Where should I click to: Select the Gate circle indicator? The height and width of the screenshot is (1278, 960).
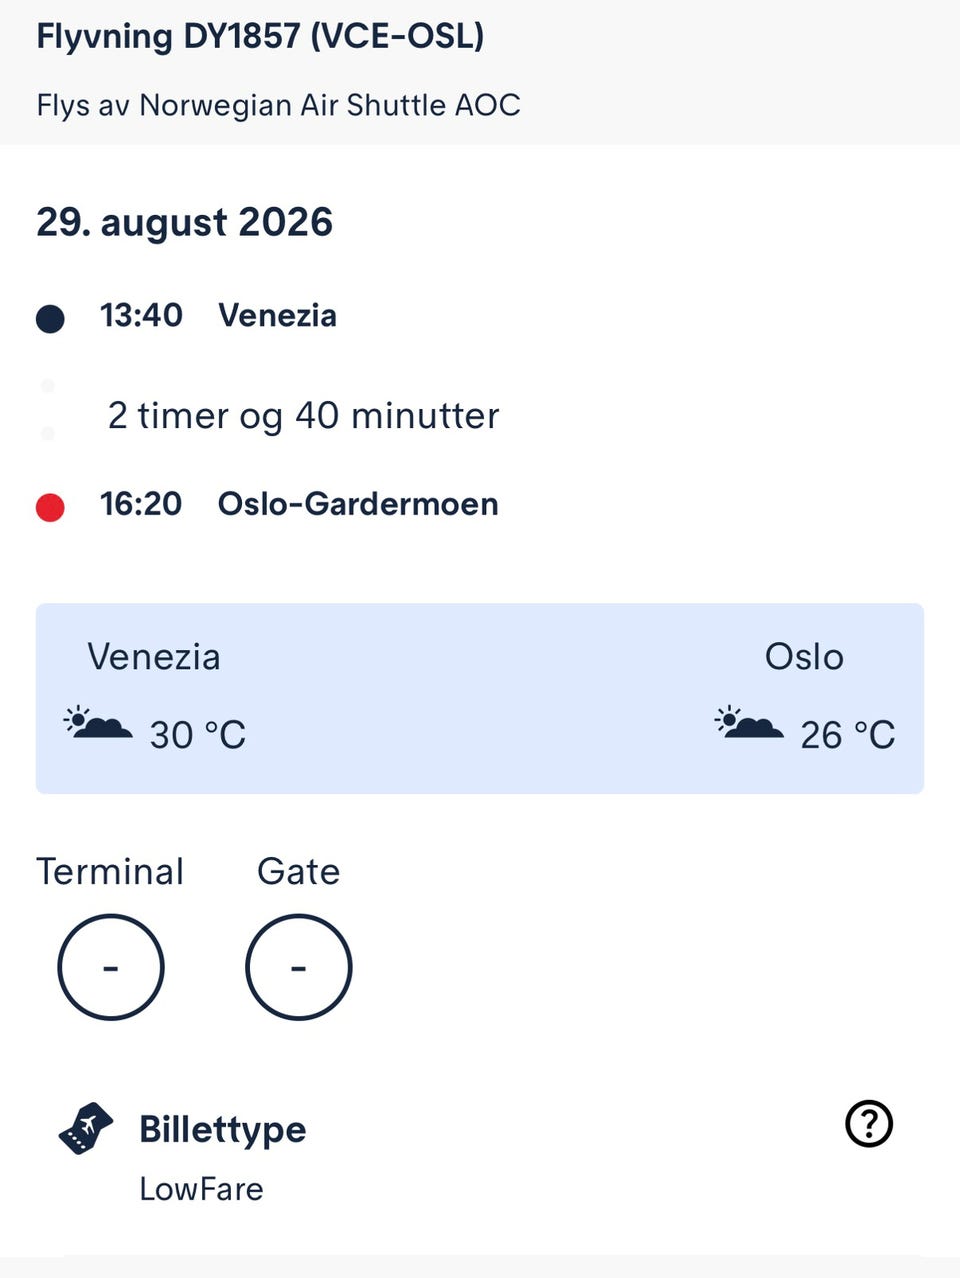click(298, 967)
